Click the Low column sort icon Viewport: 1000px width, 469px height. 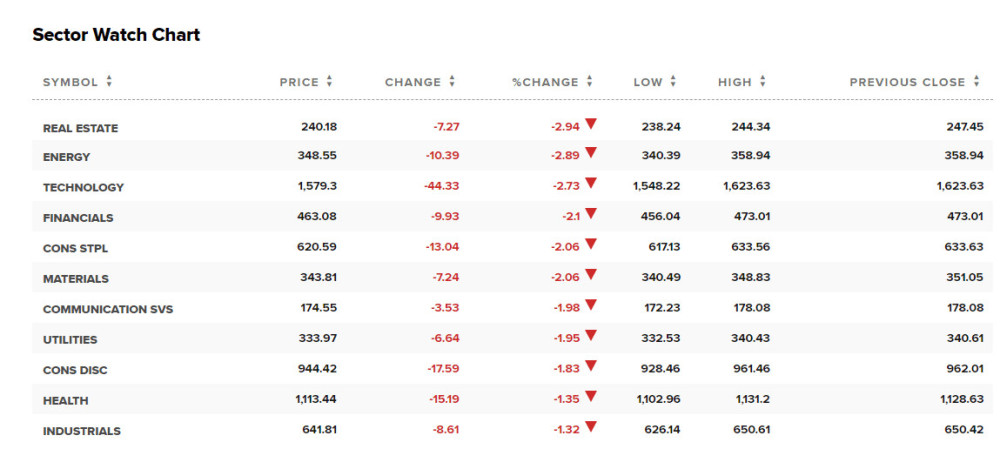[673, 82]
